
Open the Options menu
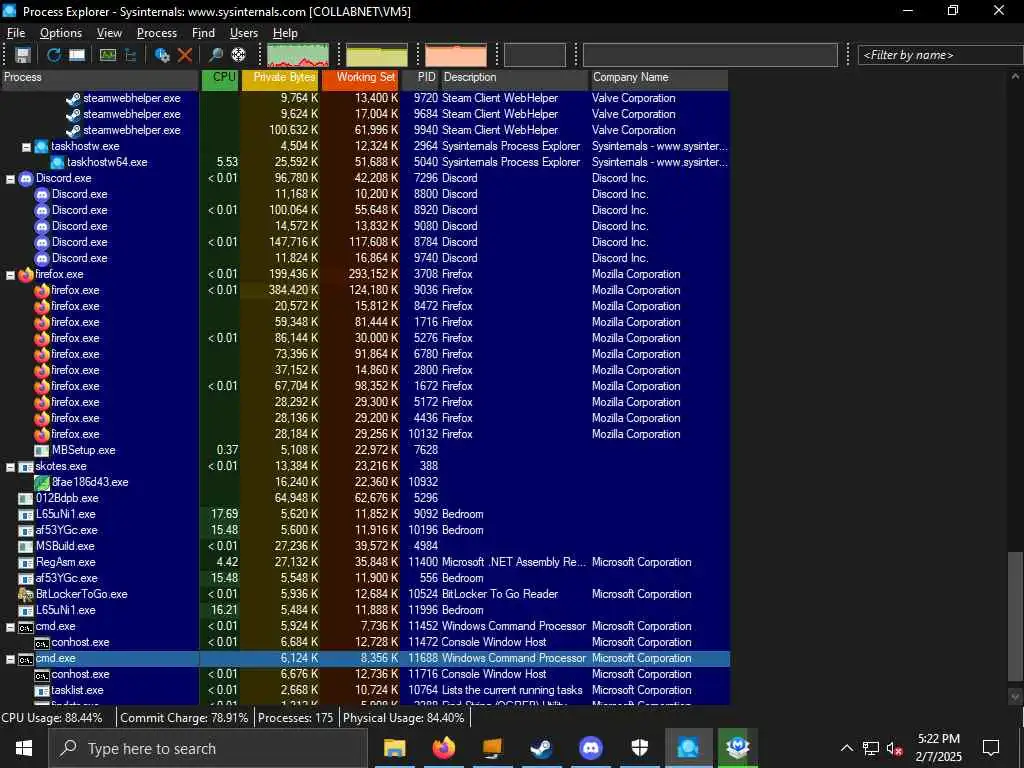[61, 33]
